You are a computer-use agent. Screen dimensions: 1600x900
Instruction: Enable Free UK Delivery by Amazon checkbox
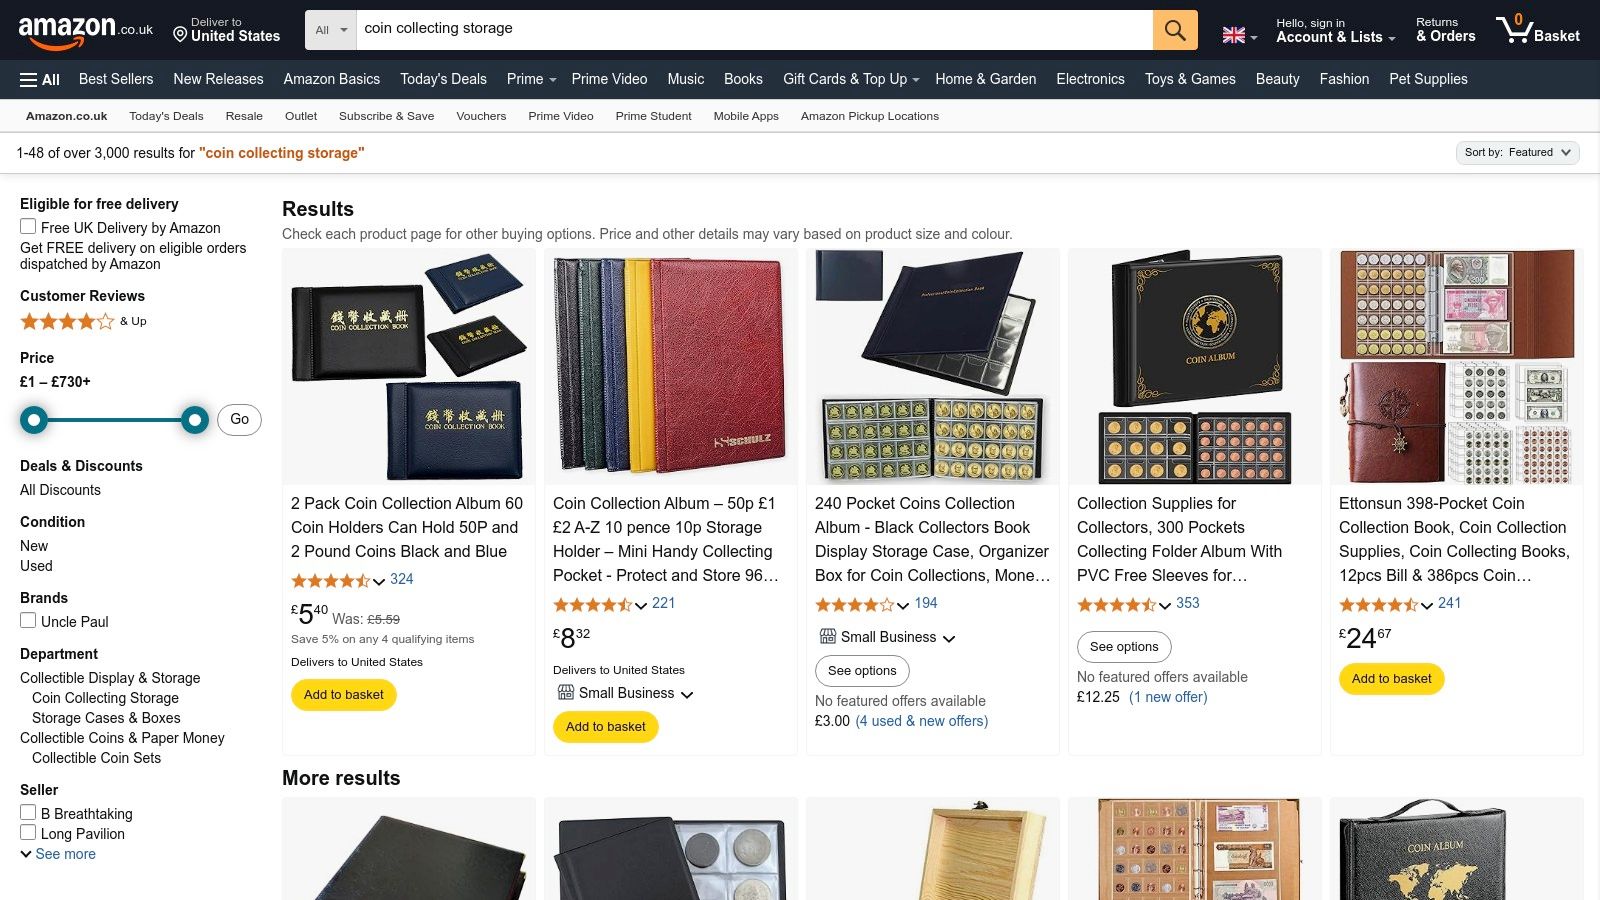pyautogui.click(x=28, y=227)
